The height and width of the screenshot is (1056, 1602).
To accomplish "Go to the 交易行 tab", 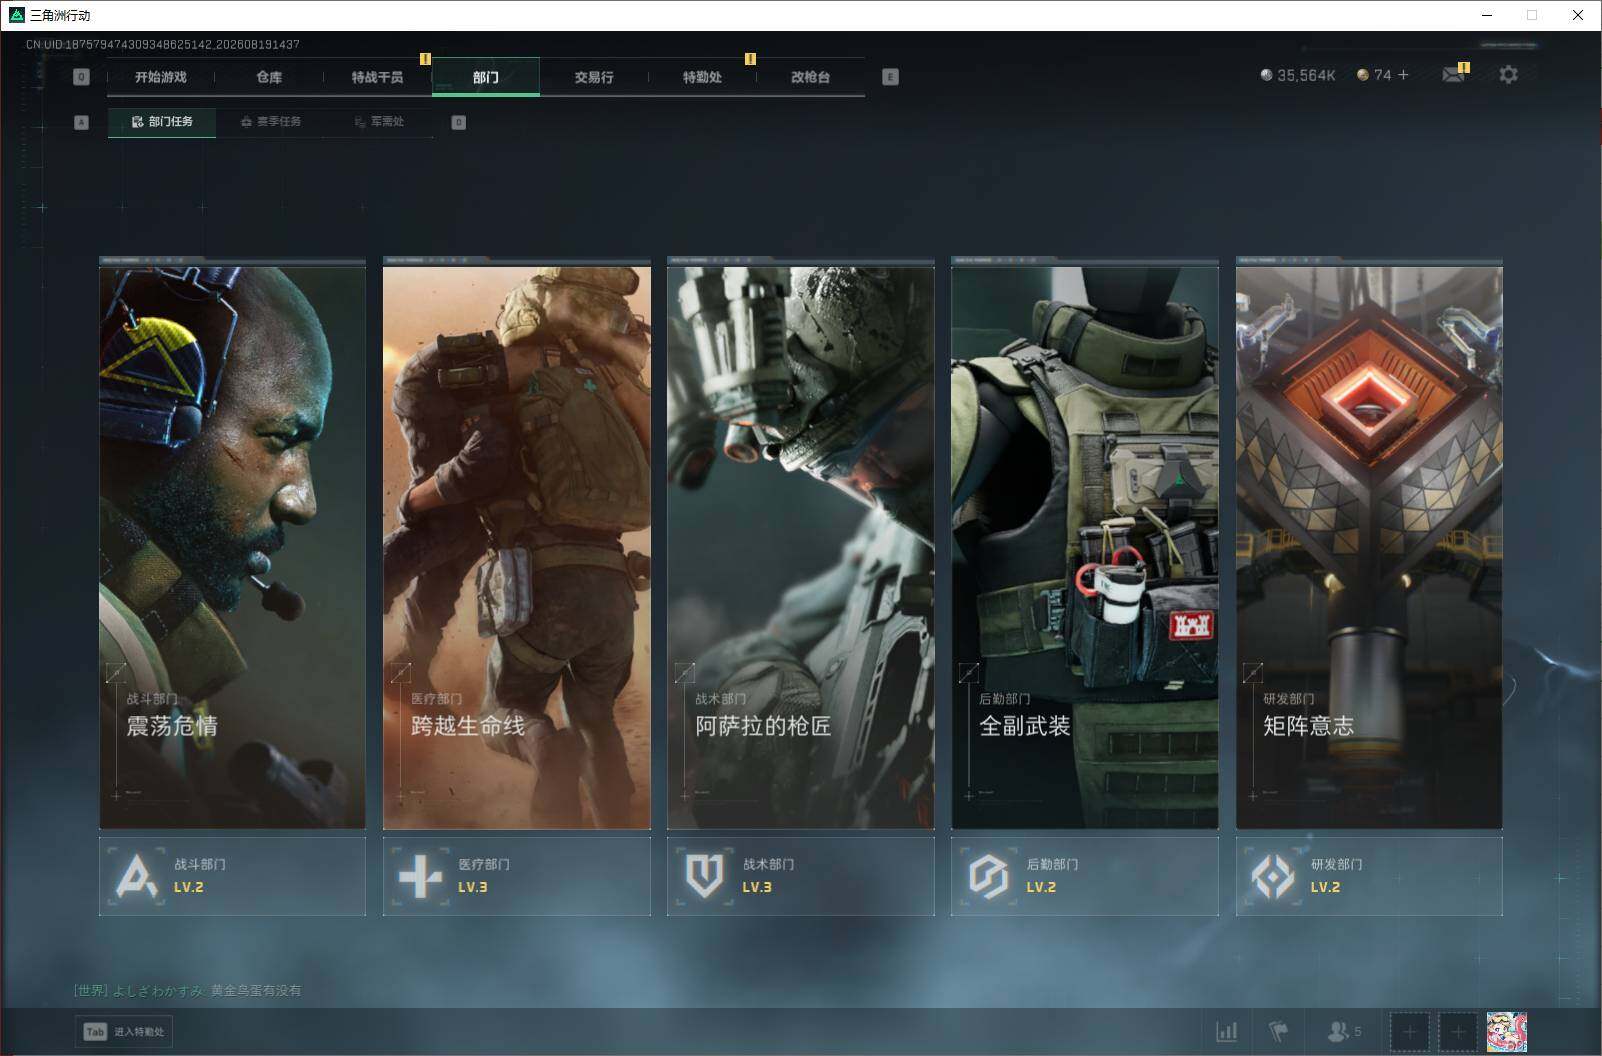I will coord(594,77).
